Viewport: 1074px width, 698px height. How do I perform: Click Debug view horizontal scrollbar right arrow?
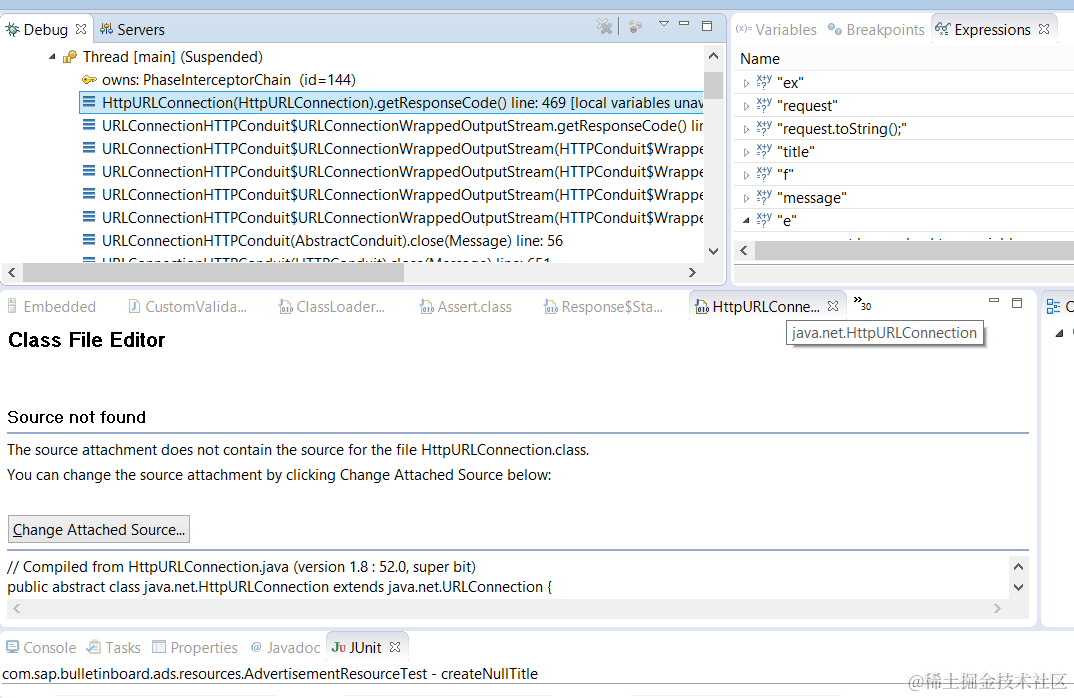pyautogui.click(x=692, y=273)
